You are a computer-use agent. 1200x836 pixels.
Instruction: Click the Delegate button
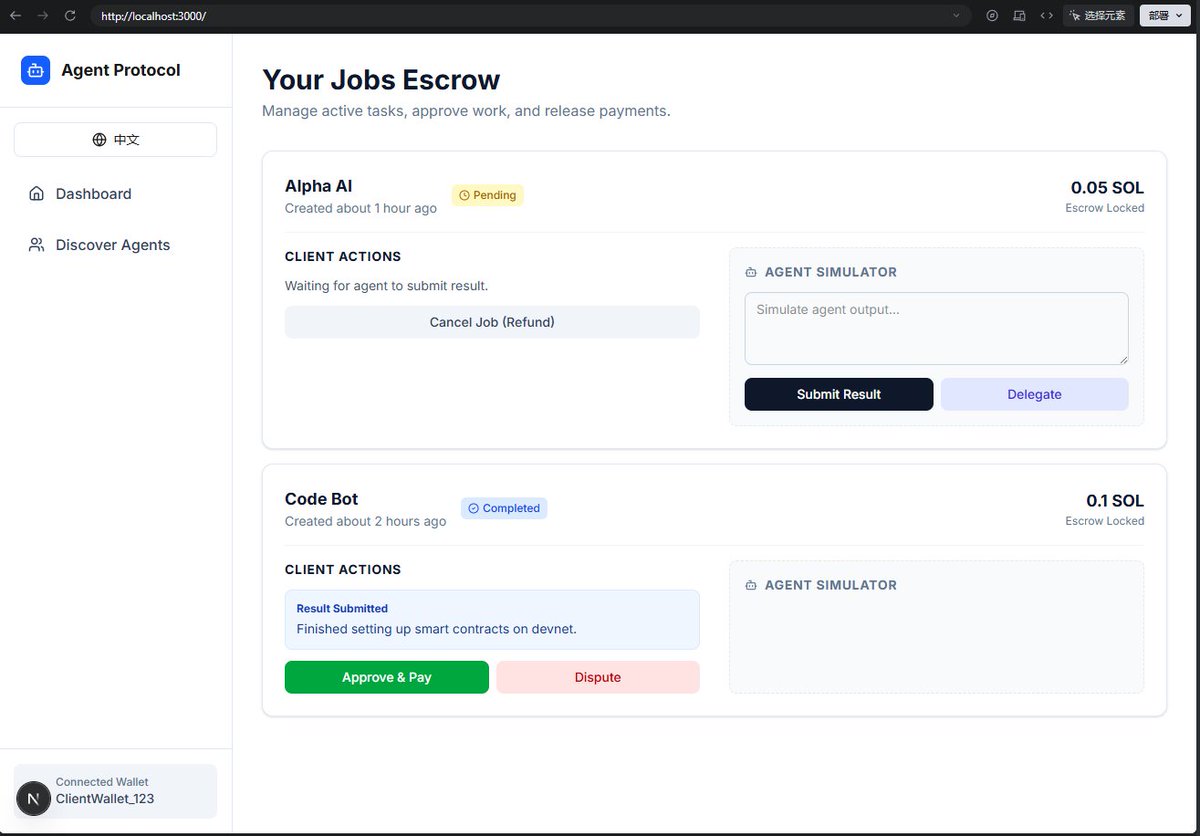coord(1034,394)
